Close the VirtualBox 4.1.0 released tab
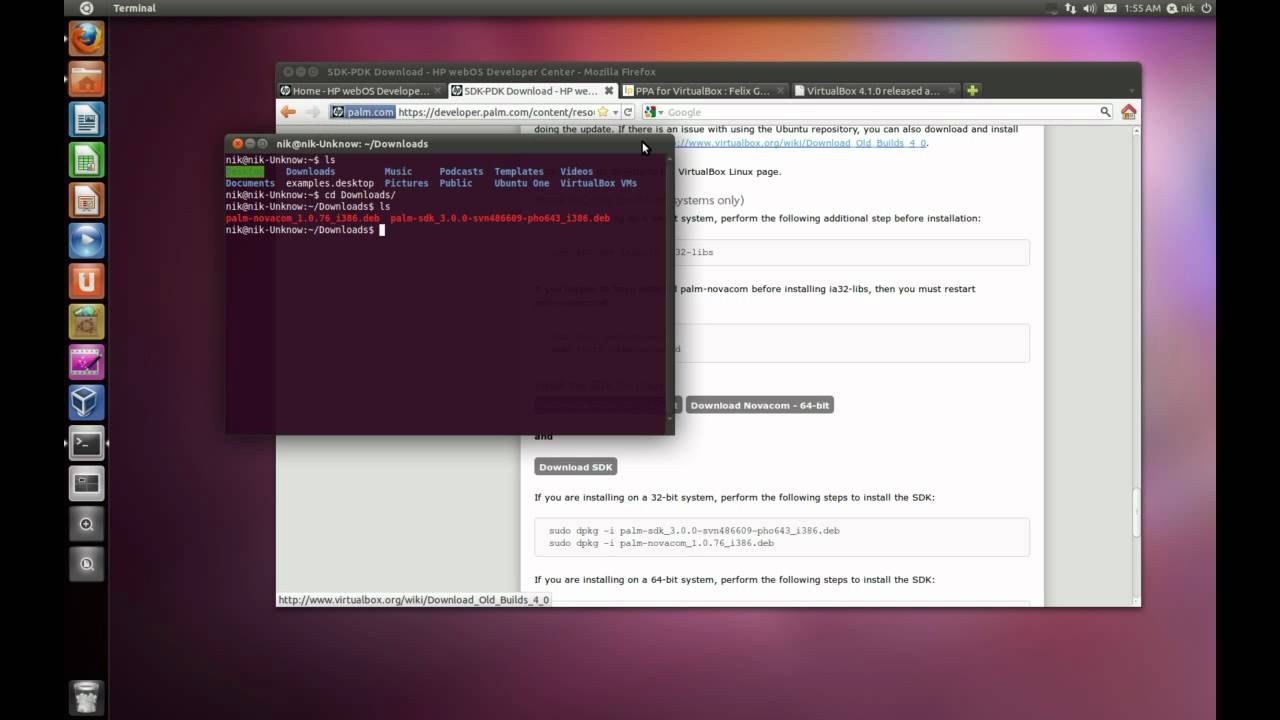Image resolution: width=1280 pixels, height=720 pixels. (x=952, y=91)
